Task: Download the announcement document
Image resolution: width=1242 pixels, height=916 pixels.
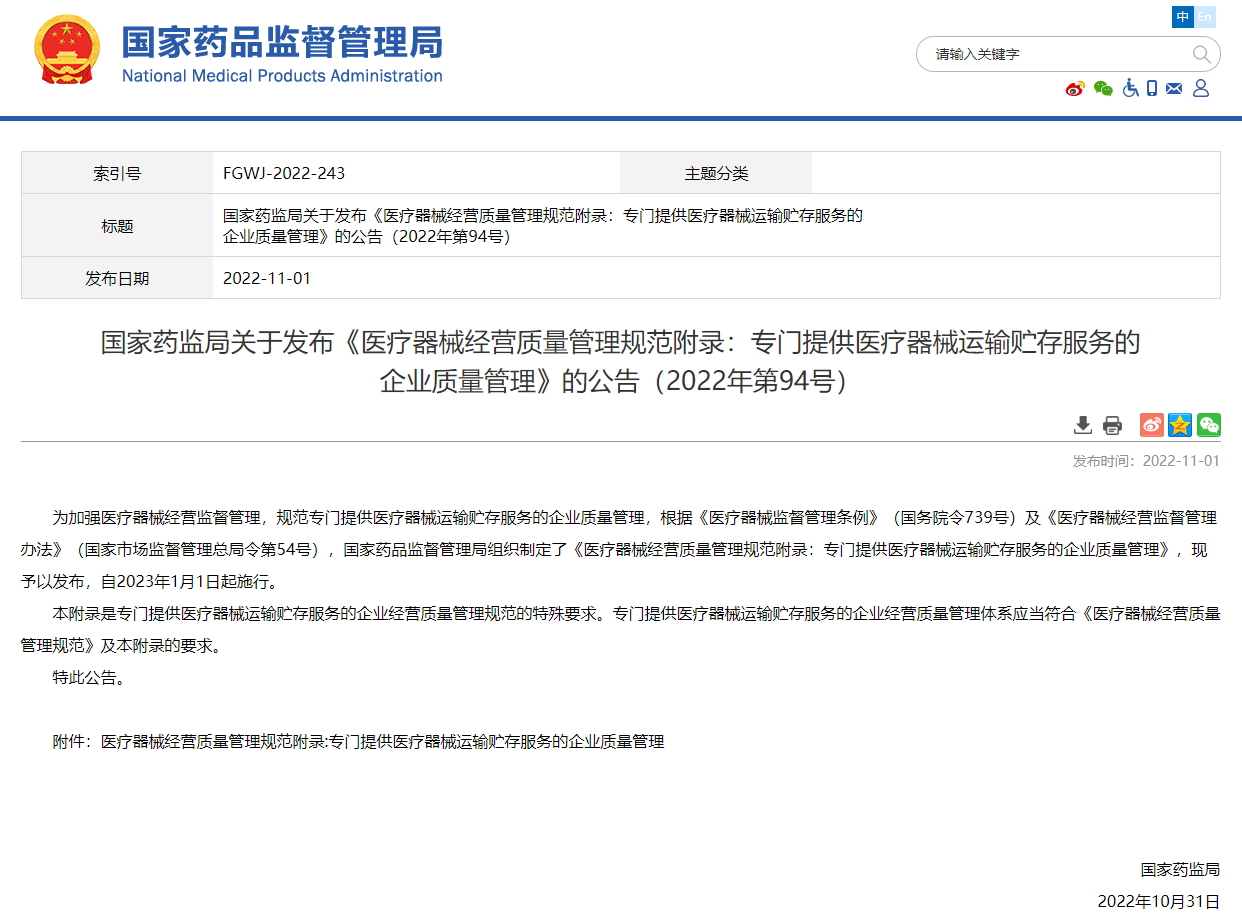Action: point(1083,425)
